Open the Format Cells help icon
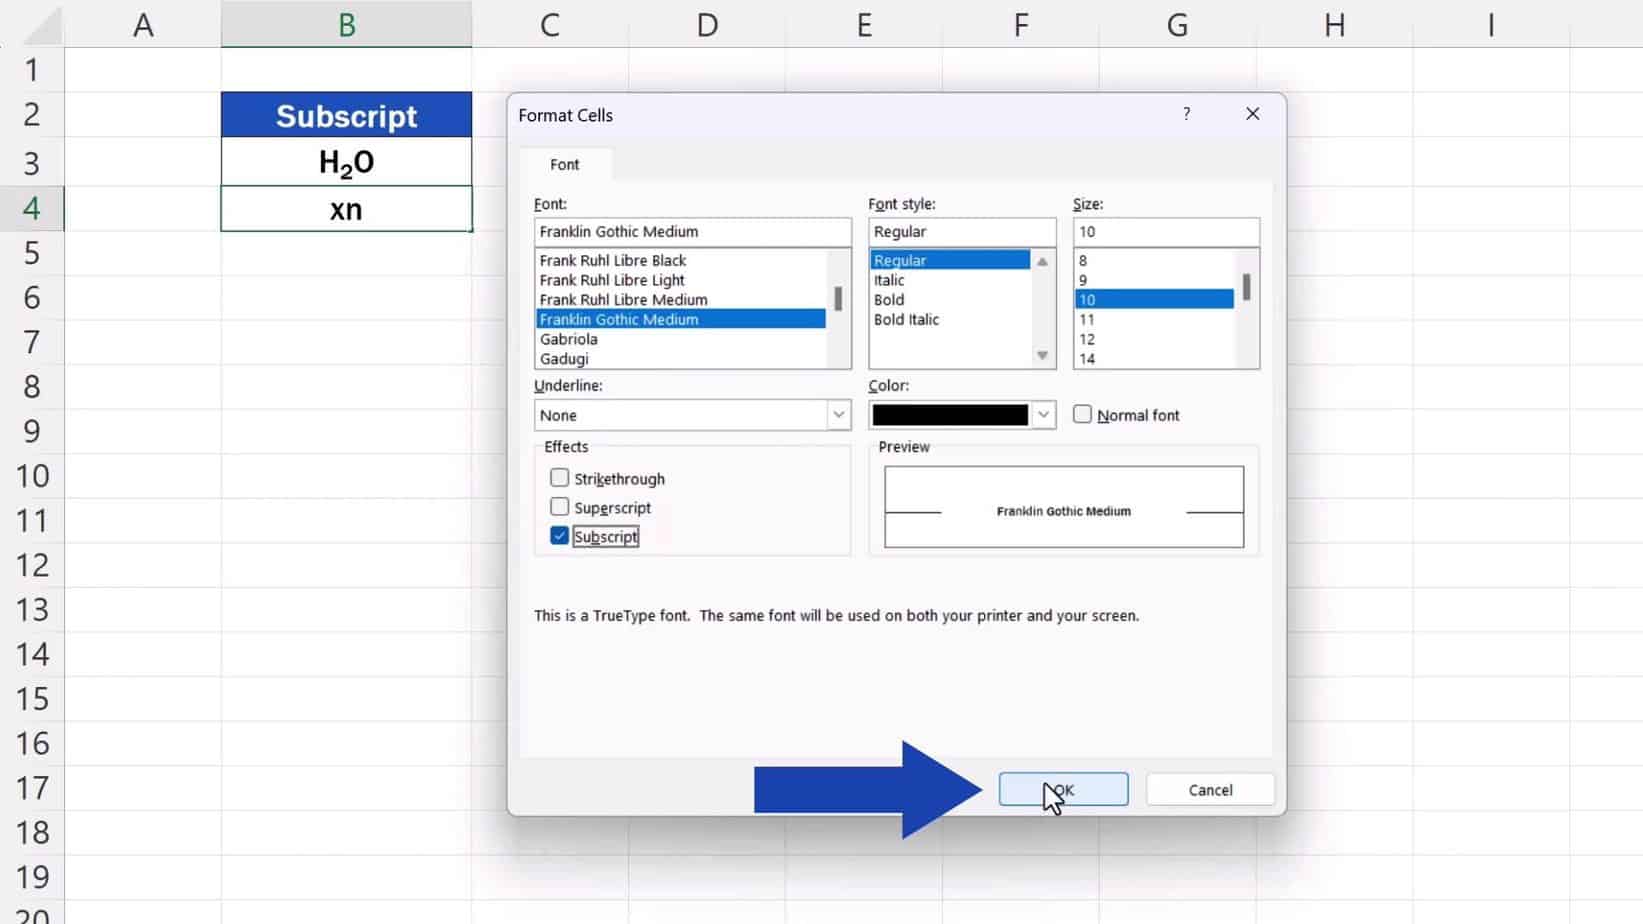 coord(1187,114)
